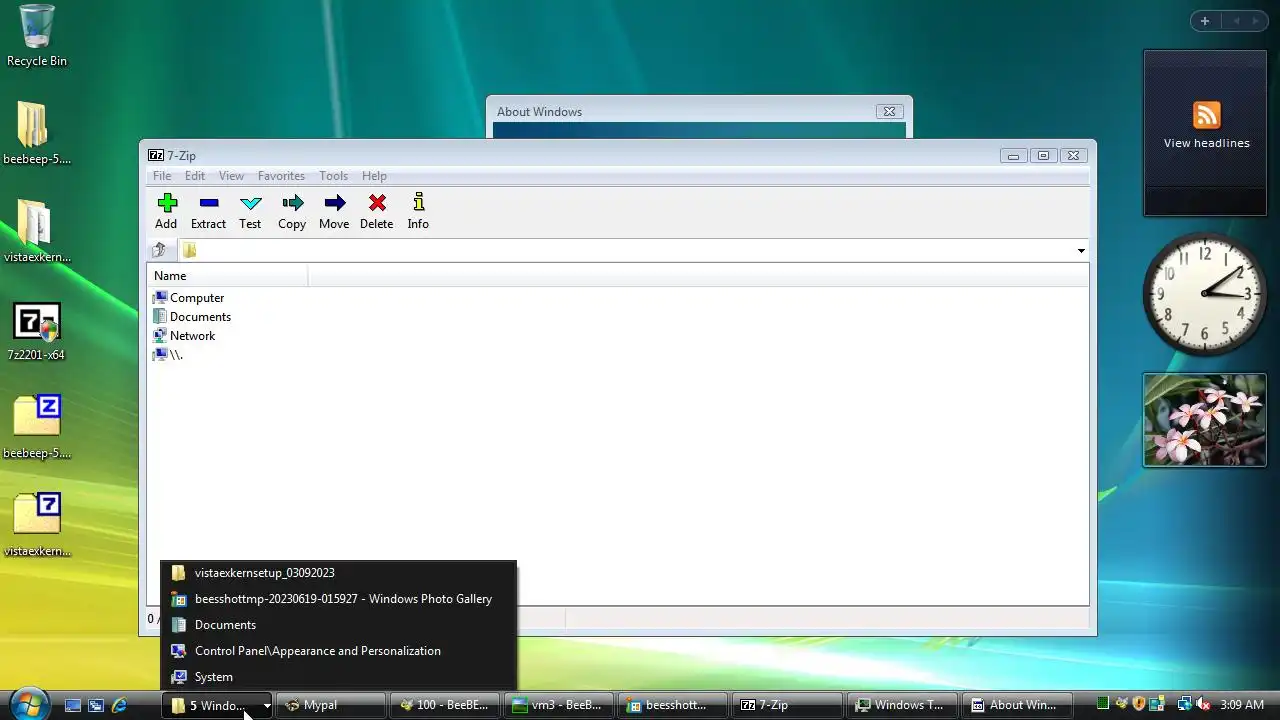Image resolution: width=1280 pixels, height=720 pixels.
Task: Switch to the vm3 - BeeBEEP taskbar button
Action: [x=558, y=705]
